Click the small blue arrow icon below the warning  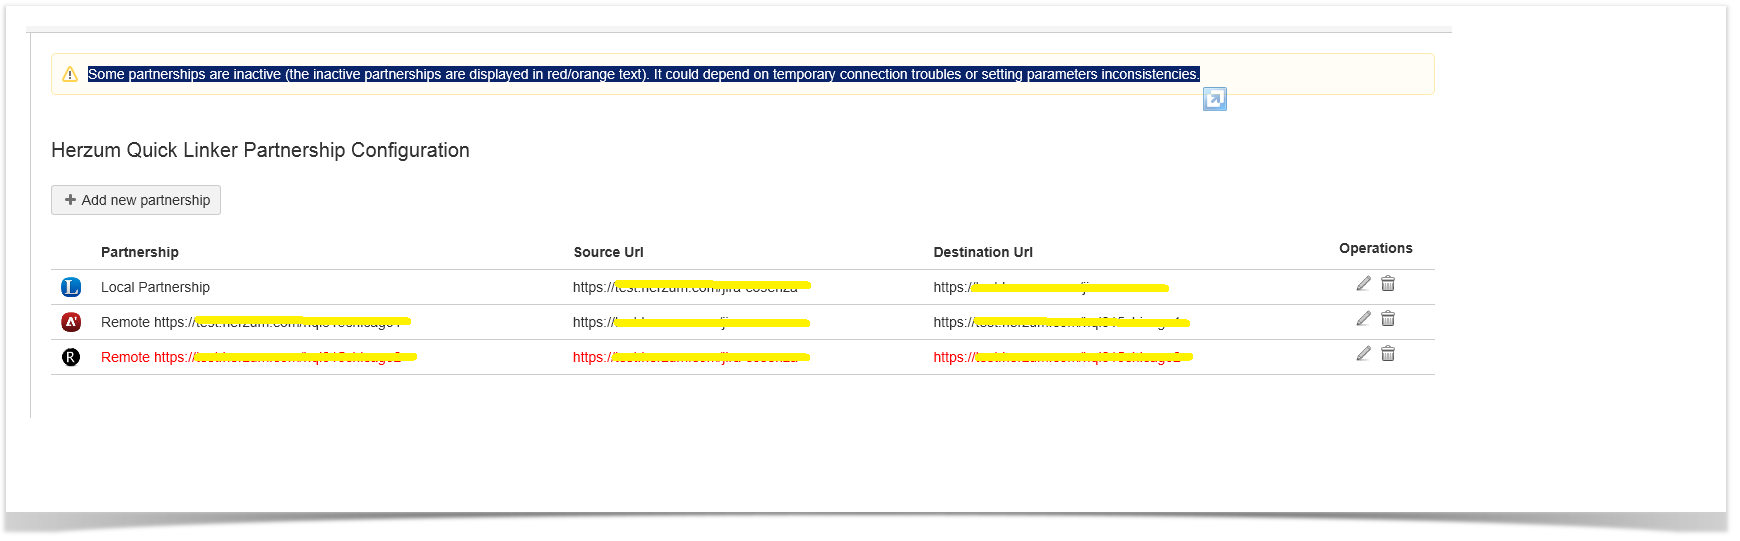tap(1214, 99)
